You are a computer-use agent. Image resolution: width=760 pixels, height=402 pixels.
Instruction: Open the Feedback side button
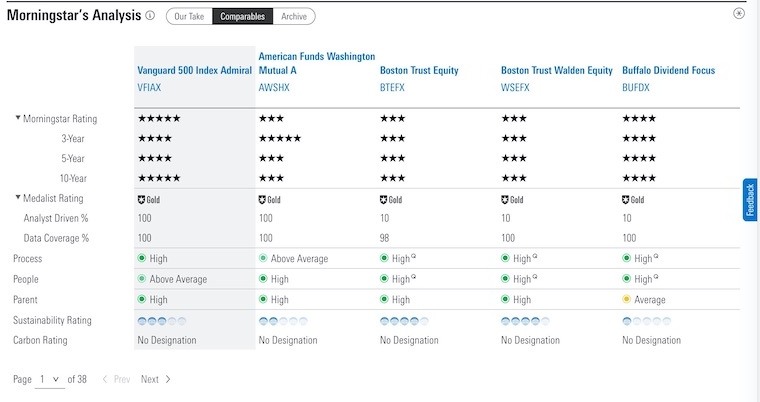pos(750,200)
